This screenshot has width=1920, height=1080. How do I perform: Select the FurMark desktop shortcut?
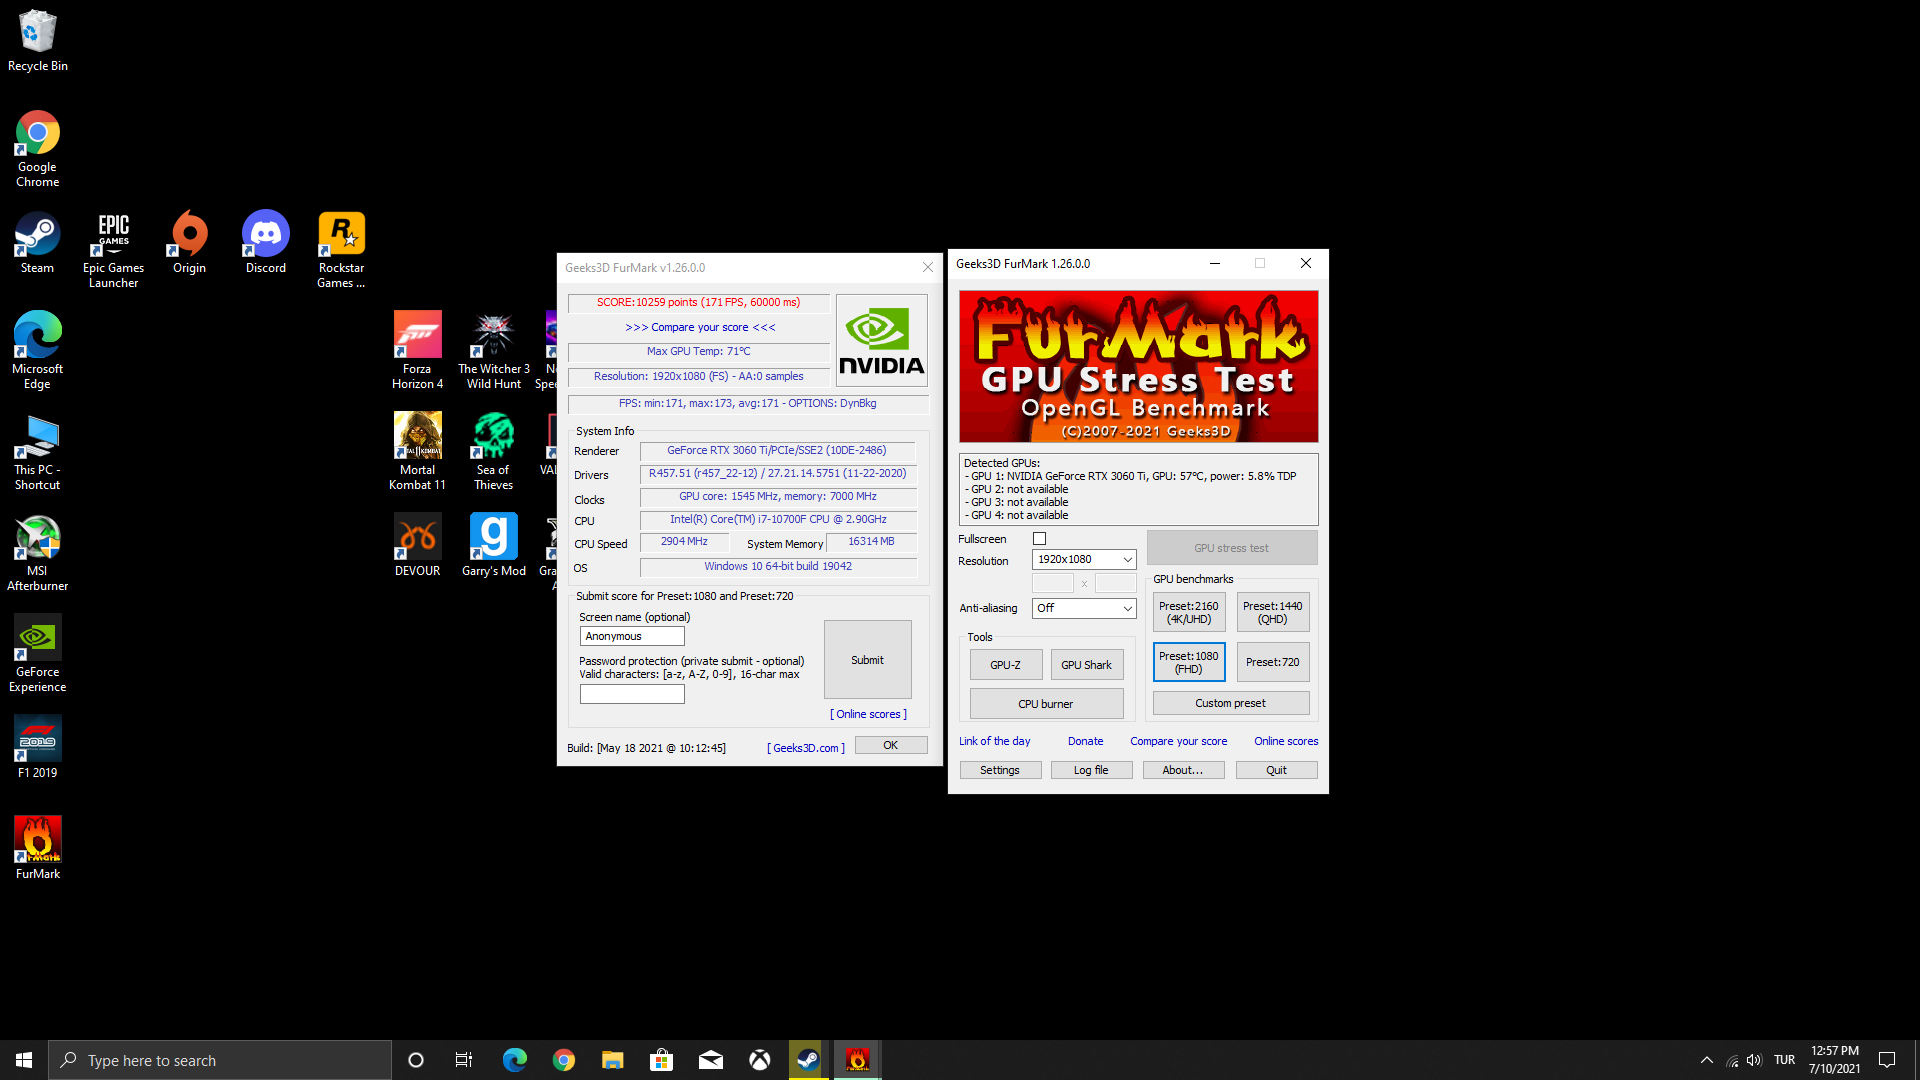38,849
